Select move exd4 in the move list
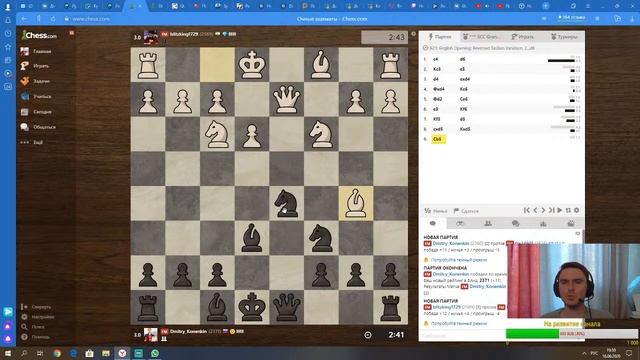Screen dimensions: 640x360 coord(464,79)
